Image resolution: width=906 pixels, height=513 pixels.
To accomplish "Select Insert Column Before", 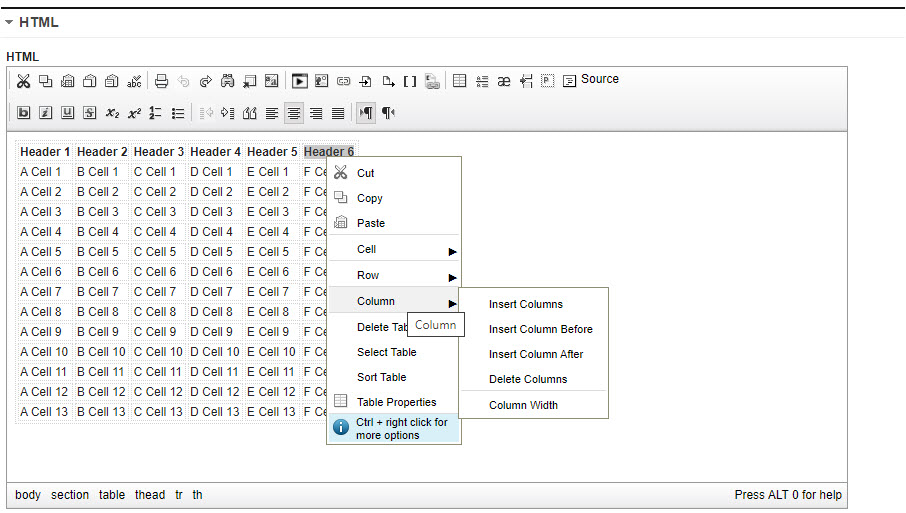I will click(534, 329).
